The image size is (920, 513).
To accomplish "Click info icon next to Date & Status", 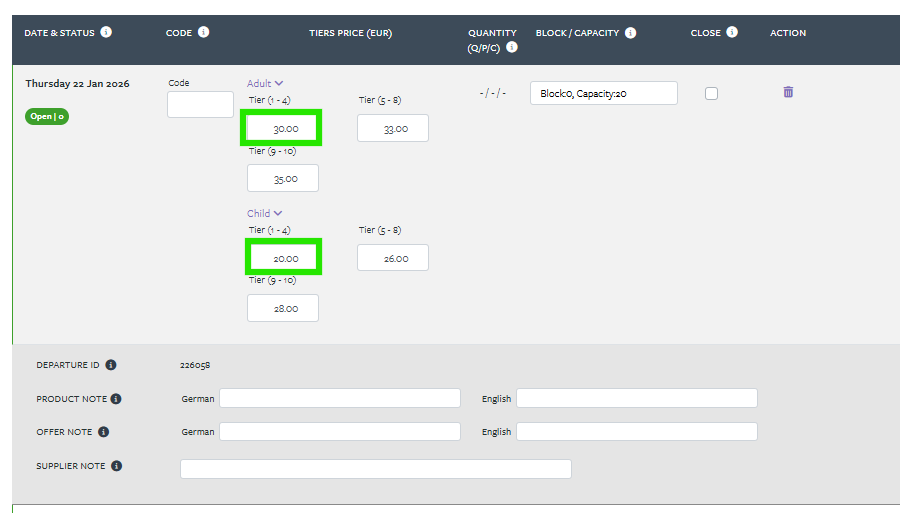I will coord(106,32).
